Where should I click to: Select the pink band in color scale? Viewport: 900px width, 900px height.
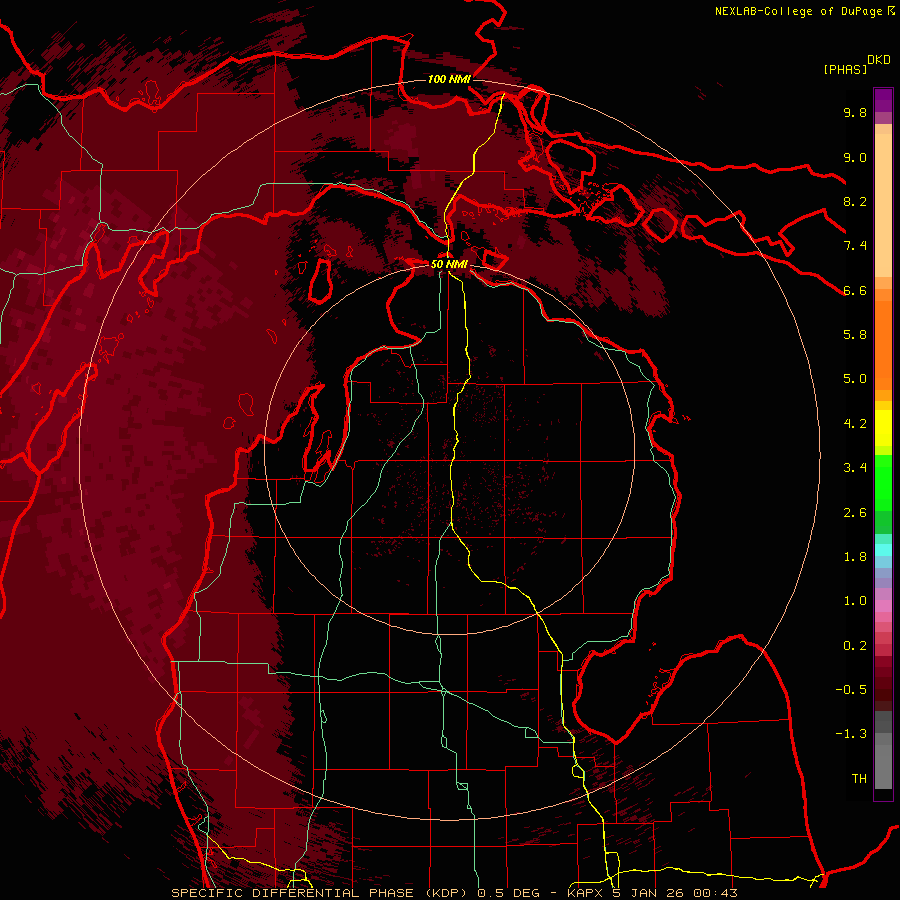point(883,606)
